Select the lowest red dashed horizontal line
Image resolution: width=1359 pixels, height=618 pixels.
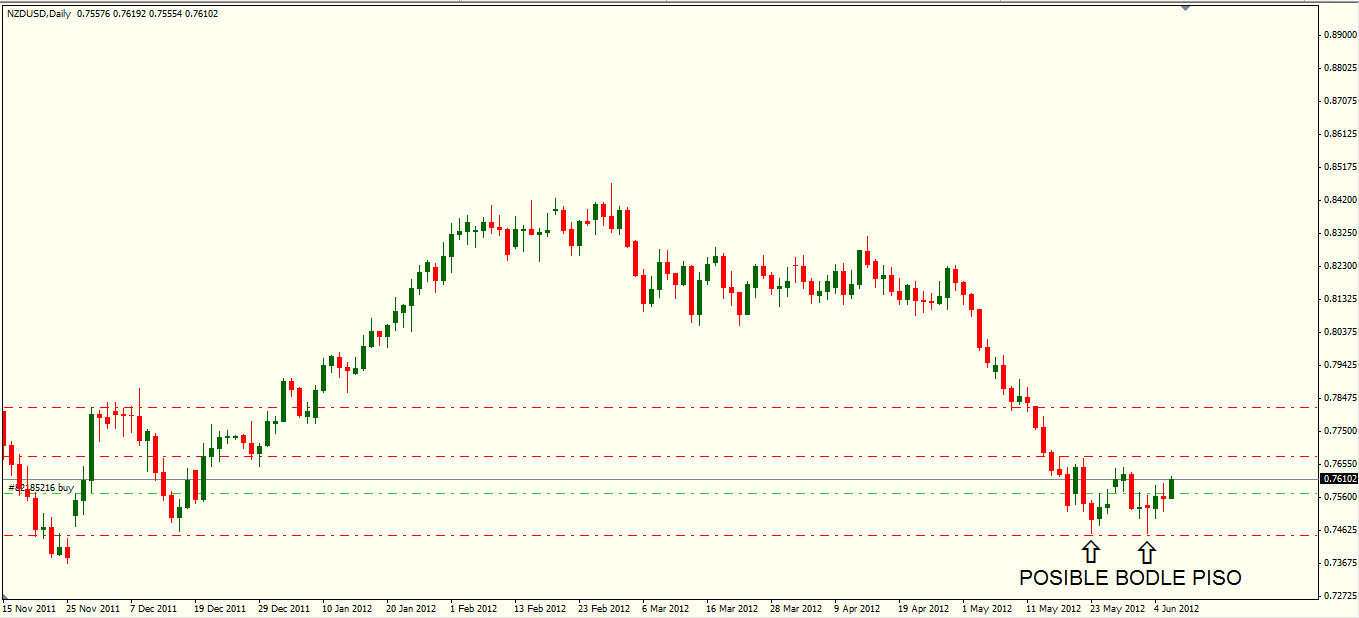point(600,535)
